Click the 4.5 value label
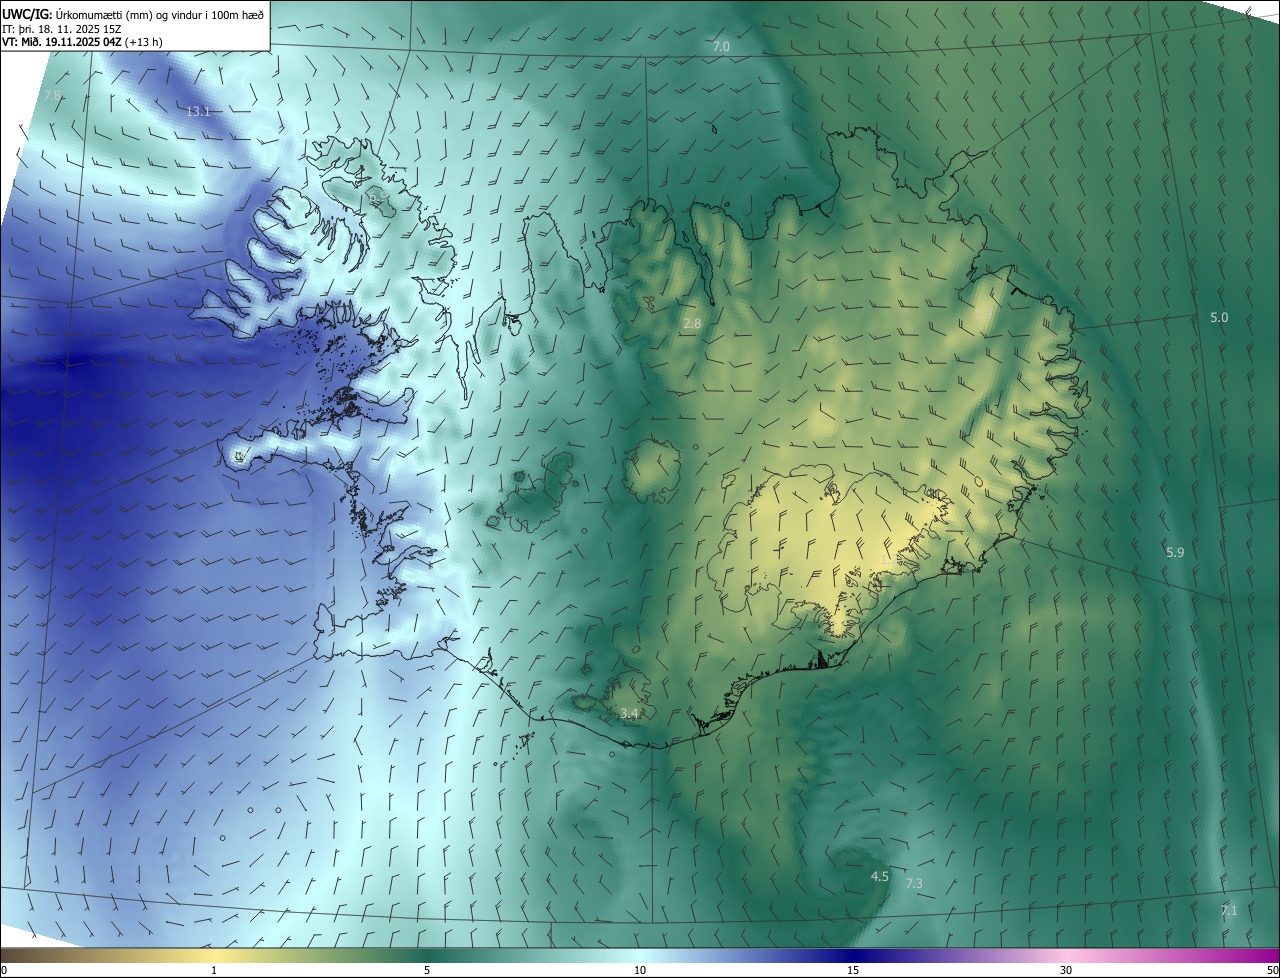Screen dimensions: 1280x978 879,876
